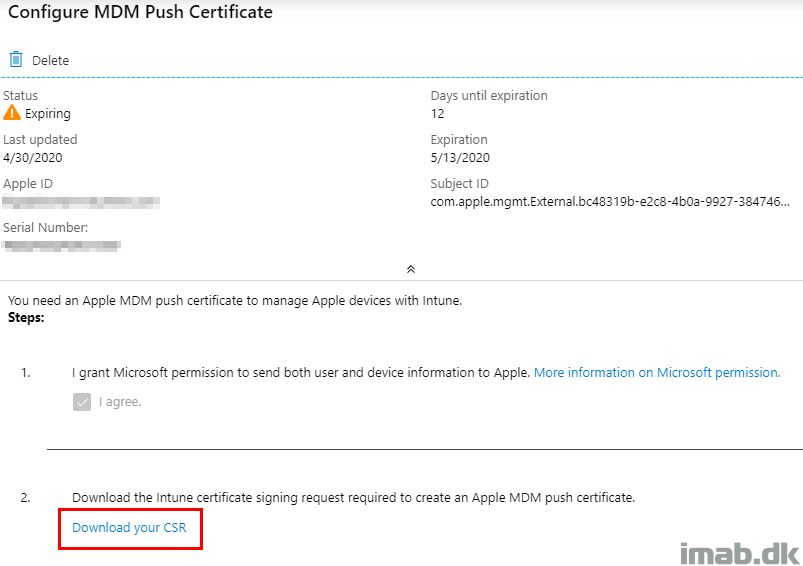Click the blurred Apple ID value
This screenshot has height=566, width=803.
[80, 201]
